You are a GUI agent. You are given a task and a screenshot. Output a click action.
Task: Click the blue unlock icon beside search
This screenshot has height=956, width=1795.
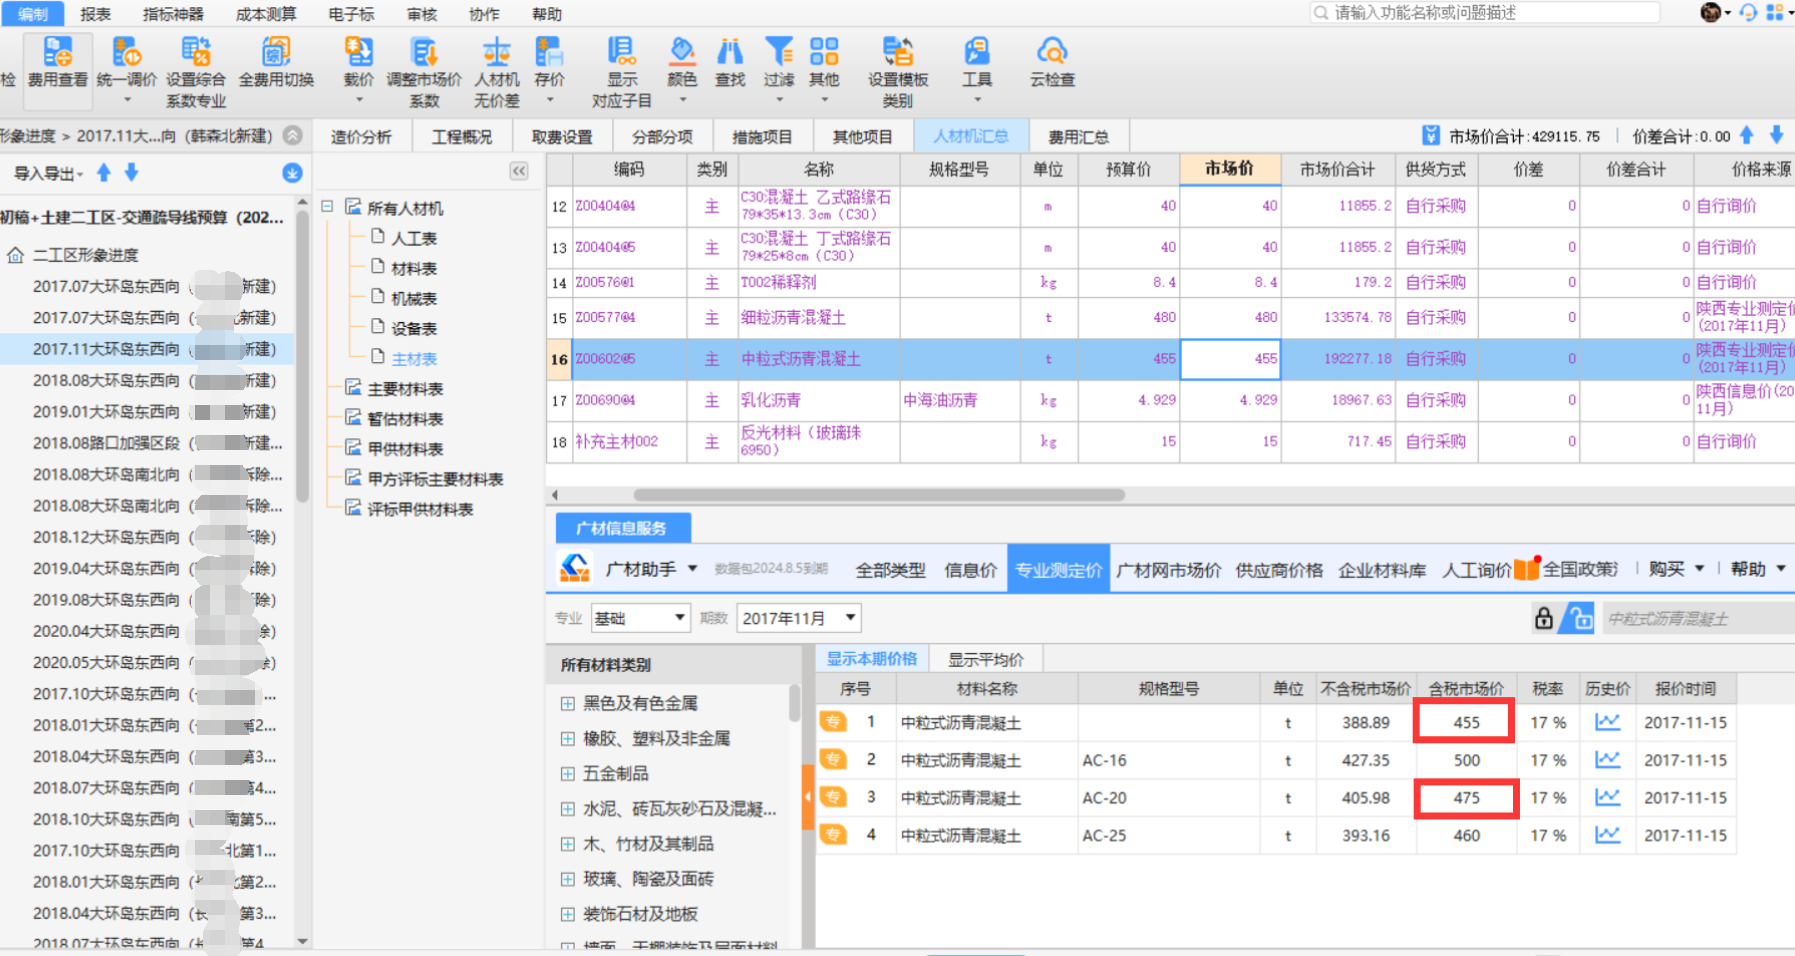pos(1580,618)
